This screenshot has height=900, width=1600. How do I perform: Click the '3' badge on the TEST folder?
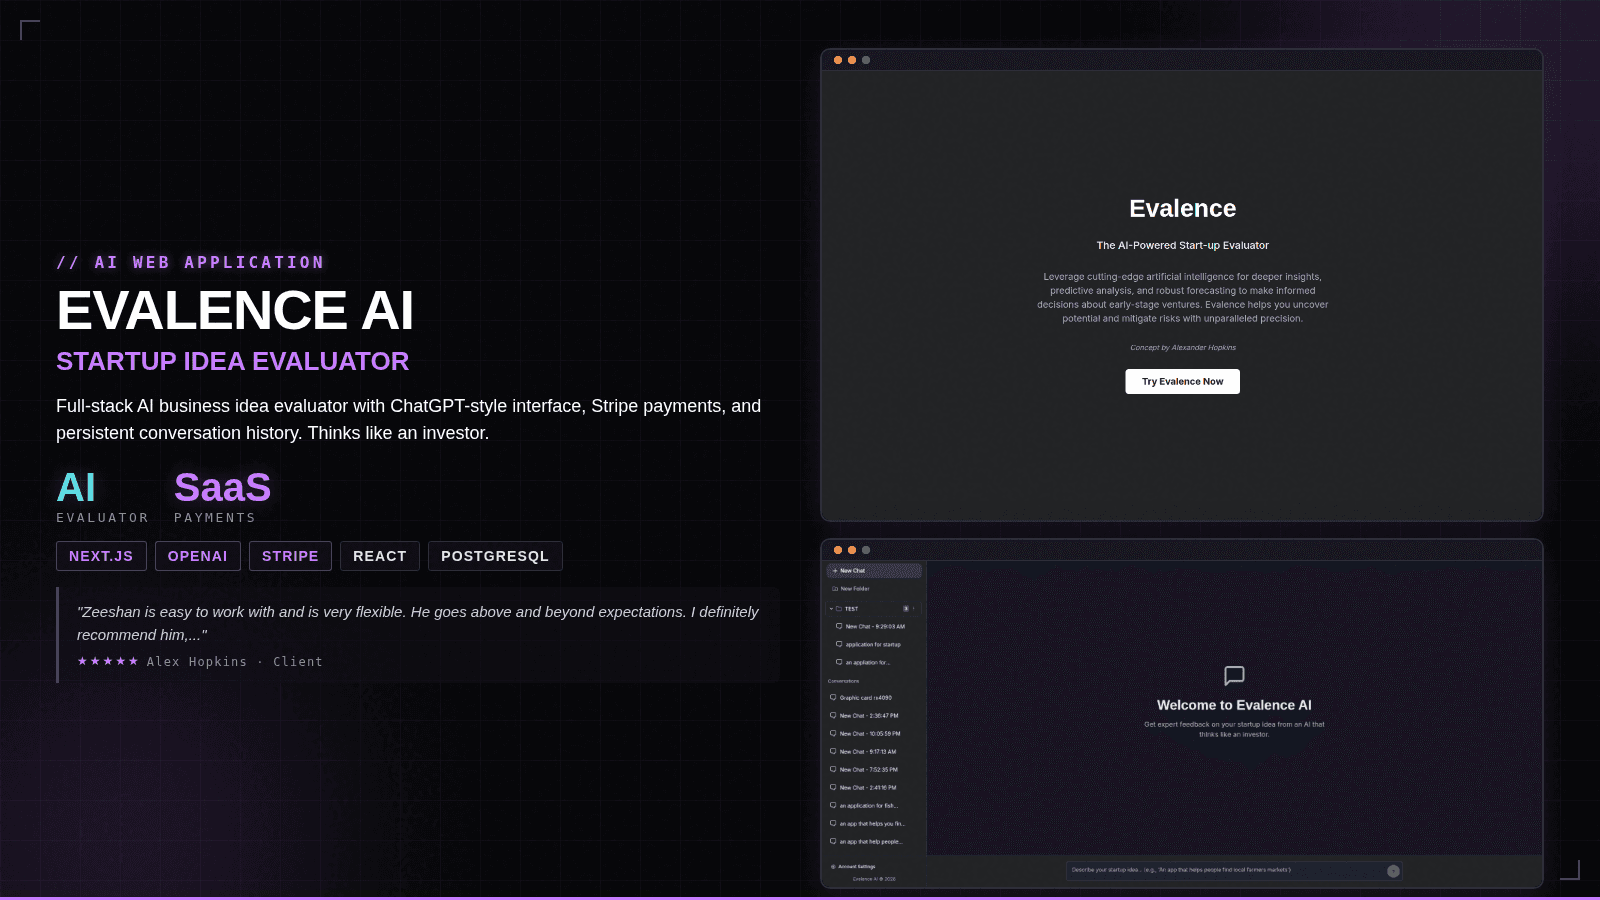coord(906,609)
